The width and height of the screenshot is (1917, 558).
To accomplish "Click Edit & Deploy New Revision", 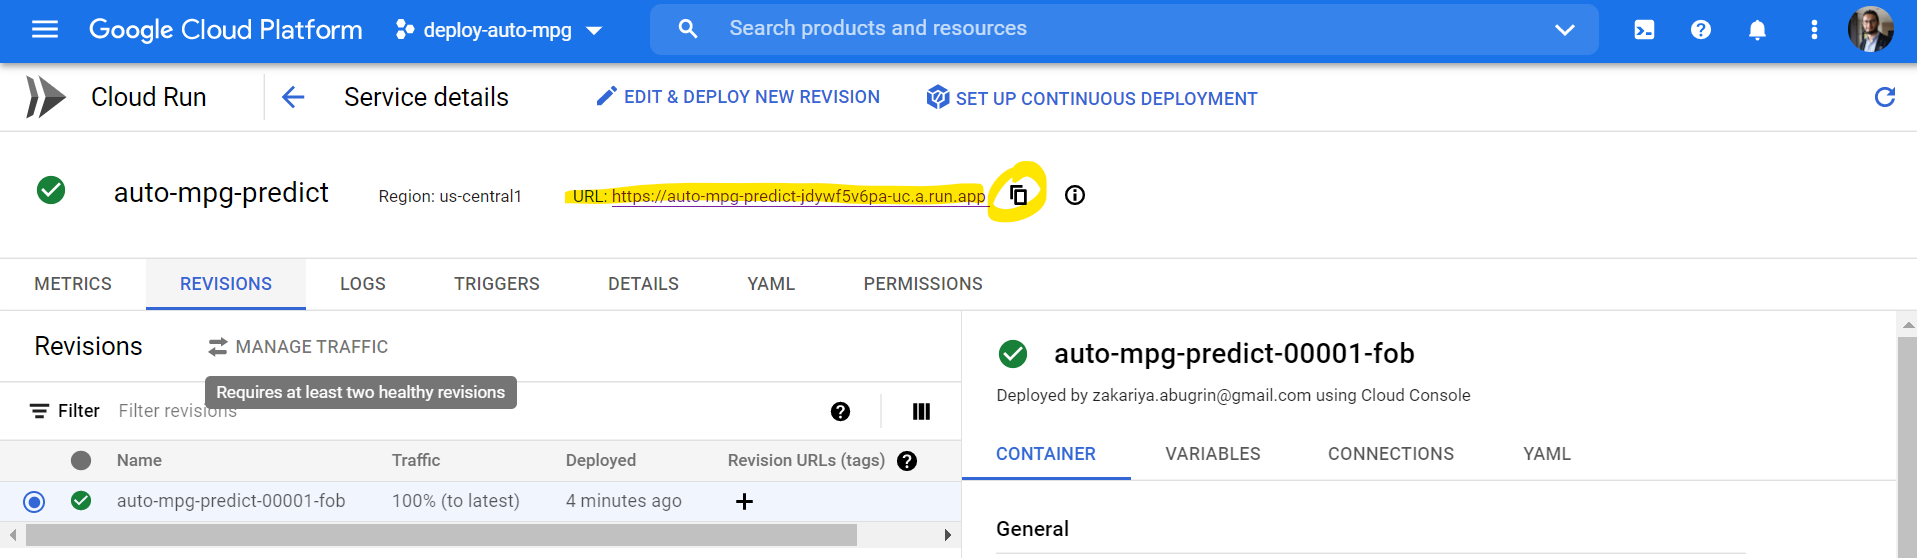I will coord(738,97).
